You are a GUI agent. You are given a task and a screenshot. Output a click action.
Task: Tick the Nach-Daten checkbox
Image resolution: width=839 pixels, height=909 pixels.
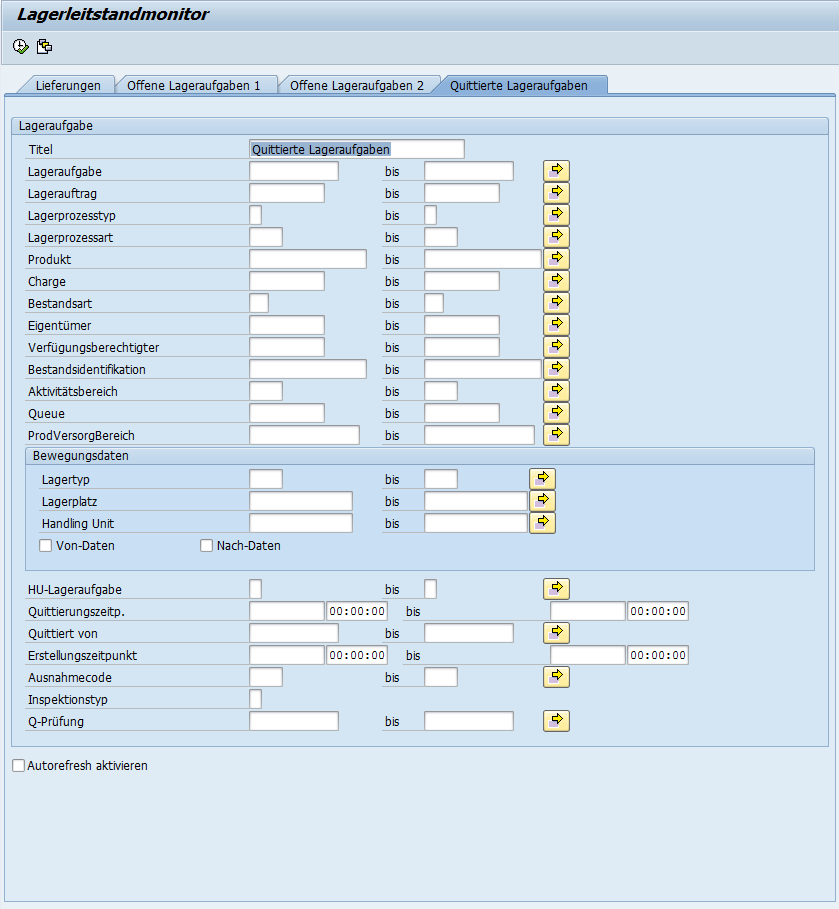point(207,546)
